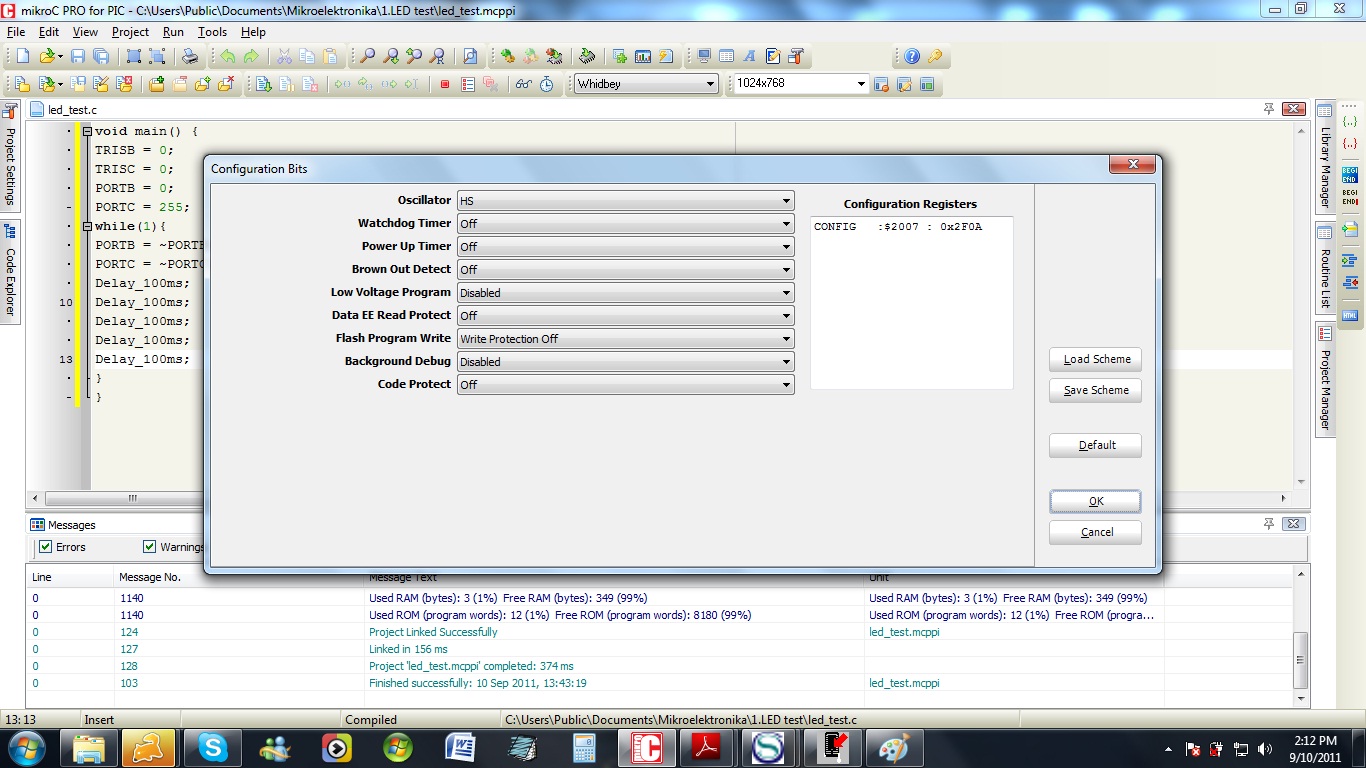Click the printer icon in toolbar
Image resolution: width=1366 pixels, height=768 pixels.
click(189, 57)
